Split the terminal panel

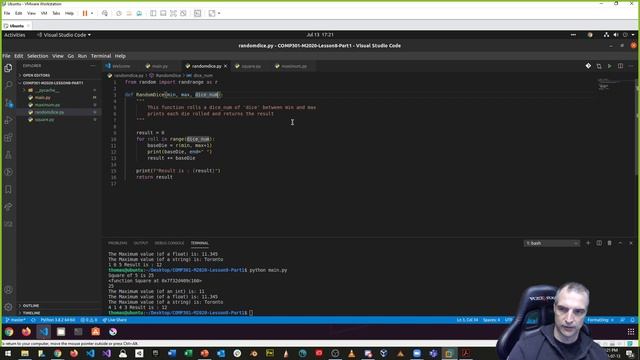[x=599, y=243]
